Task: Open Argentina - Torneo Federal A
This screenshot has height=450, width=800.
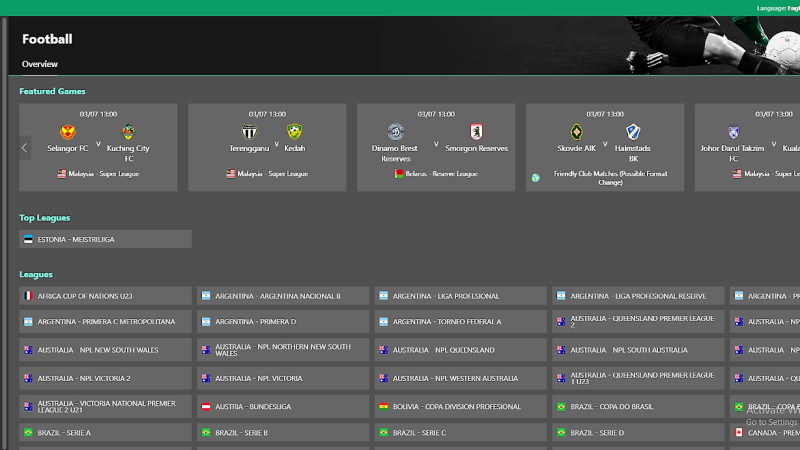Action: point(460,321)
